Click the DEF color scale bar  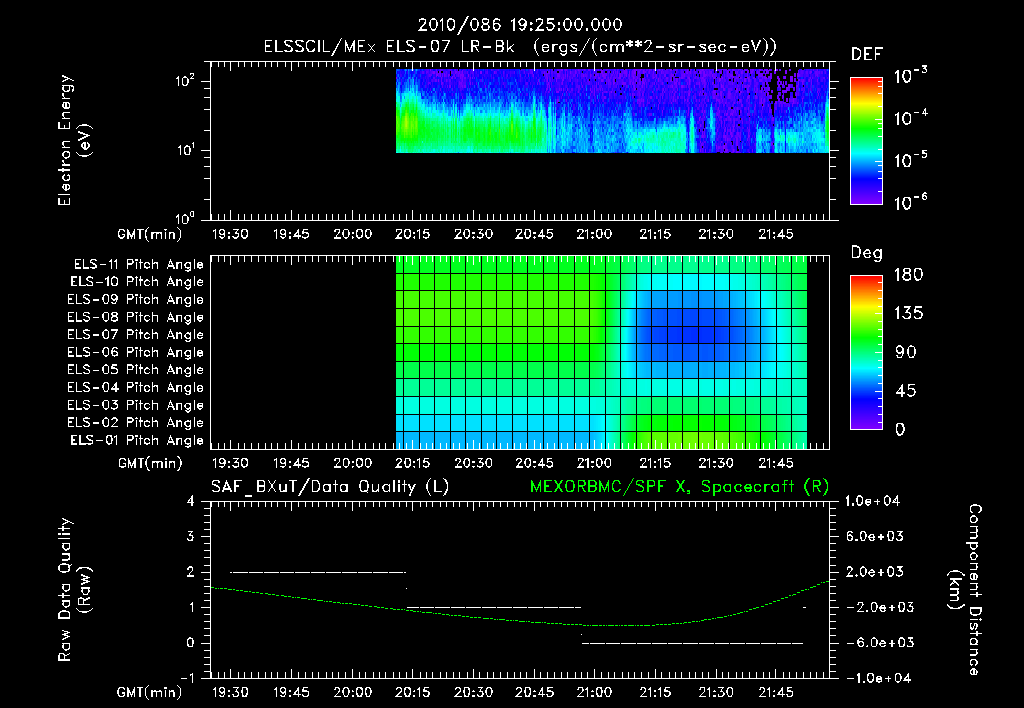pos(867,140)
